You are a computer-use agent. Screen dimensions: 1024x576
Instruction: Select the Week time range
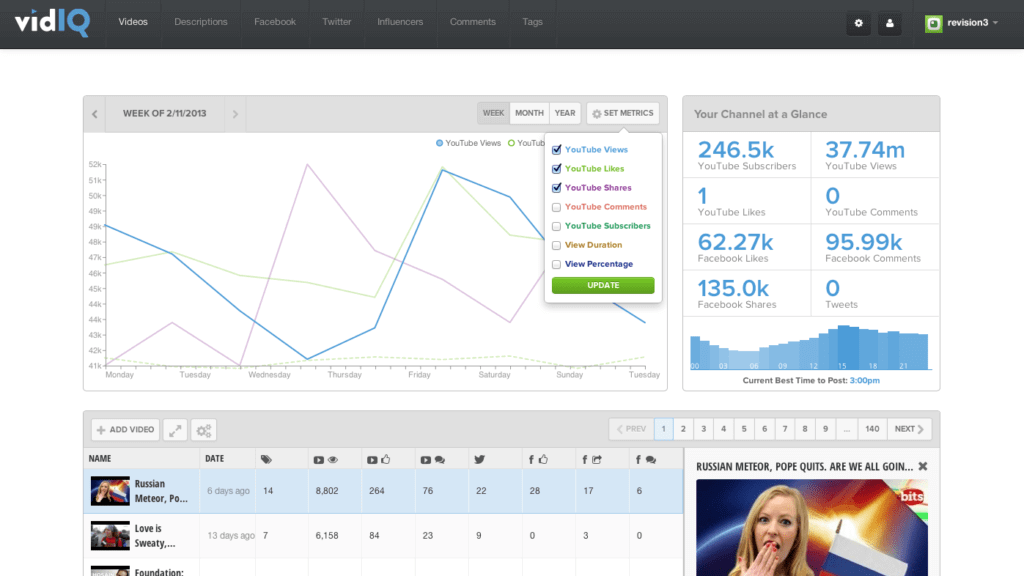point(493,113)
